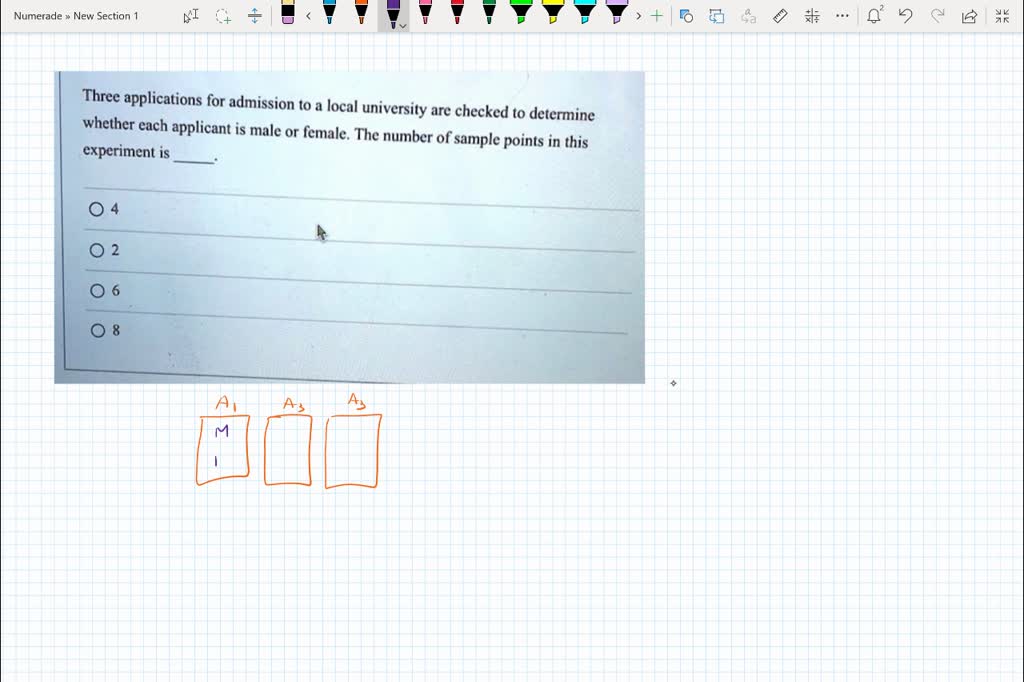This screenshot has height=682, width=1024.
Task: Select the radio button for answer 6
Action: coord(97,291)
